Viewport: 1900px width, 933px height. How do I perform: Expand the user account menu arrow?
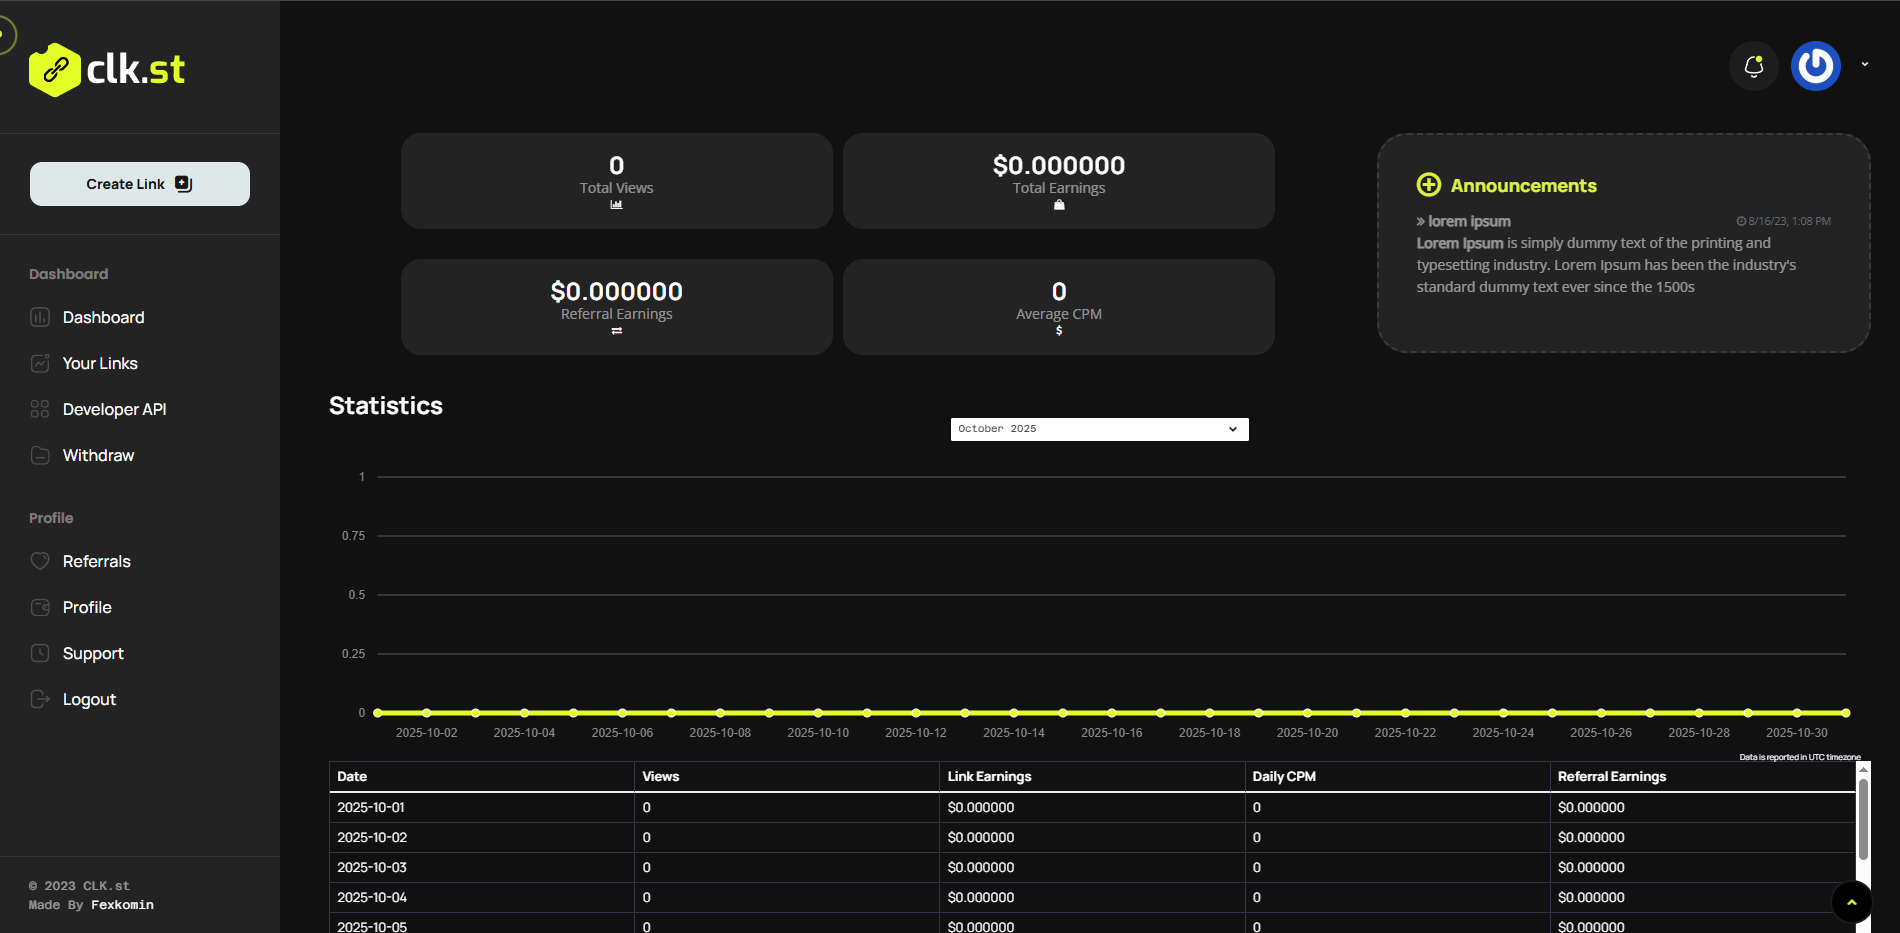1864,64
